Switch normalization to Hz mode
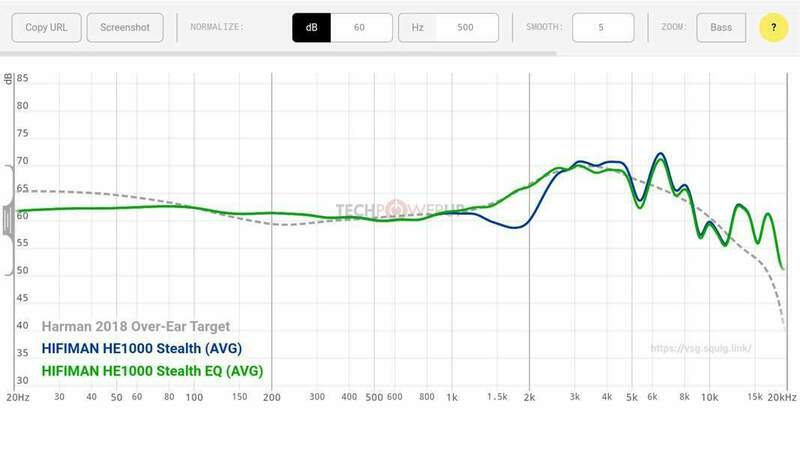 pos(417,28)
